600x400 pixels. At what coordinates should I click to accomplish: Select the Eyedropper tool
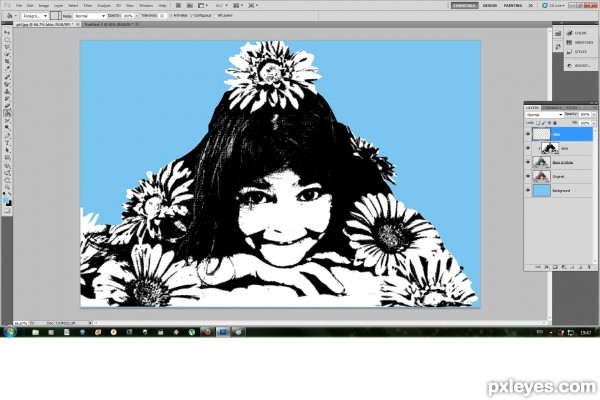click(7, 69)
